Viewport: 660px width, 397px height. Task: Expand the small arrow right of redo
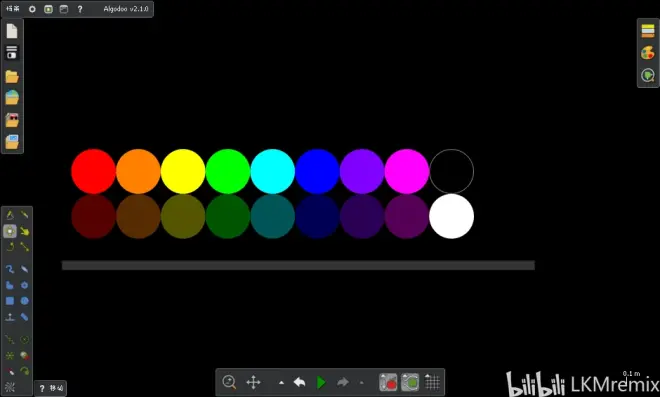pos(362,383)
